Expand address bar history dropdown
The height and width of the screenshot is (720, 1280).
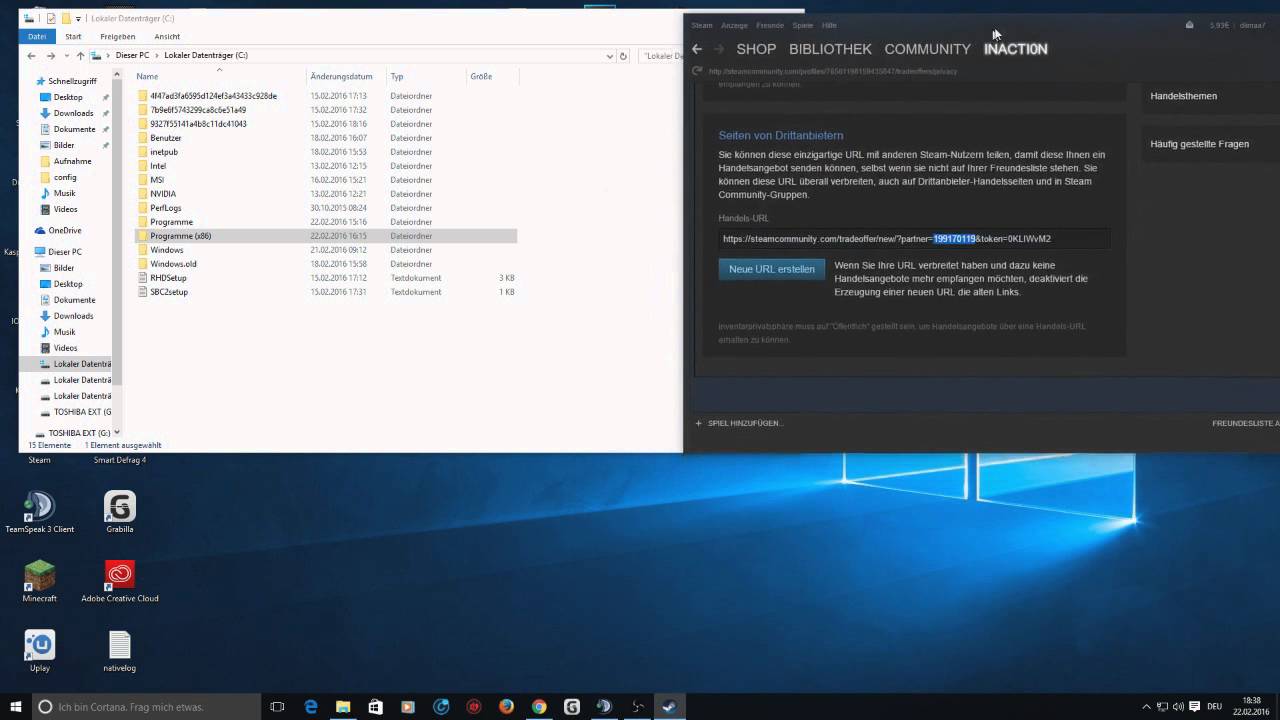point(610,56)
